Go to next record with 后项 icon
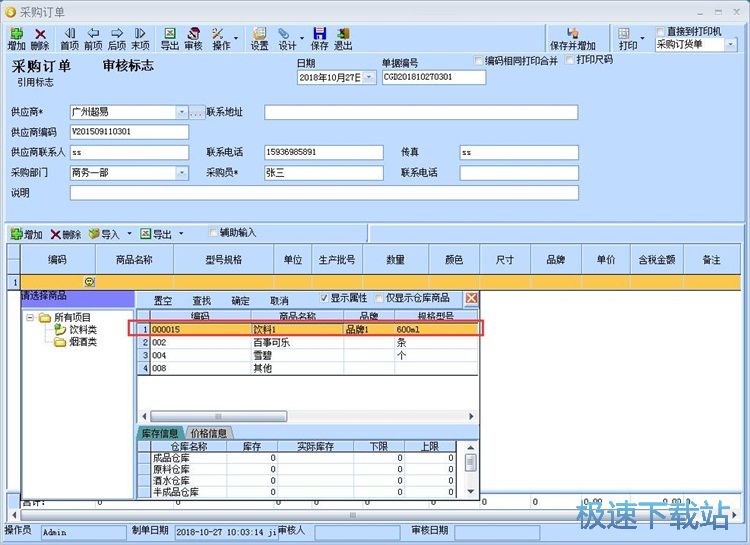750x545 pixels. coord(117,33)
